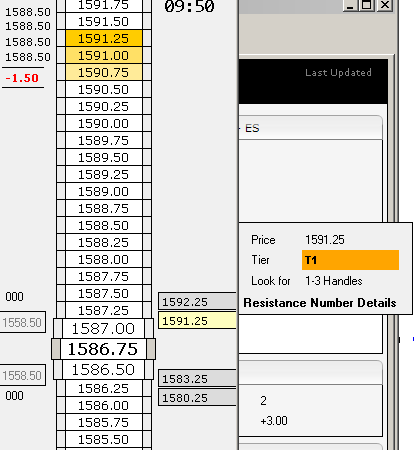Screen dimensions: 414x450
Task: Click the lower 1558.50 input box
Action: (22, 375)
